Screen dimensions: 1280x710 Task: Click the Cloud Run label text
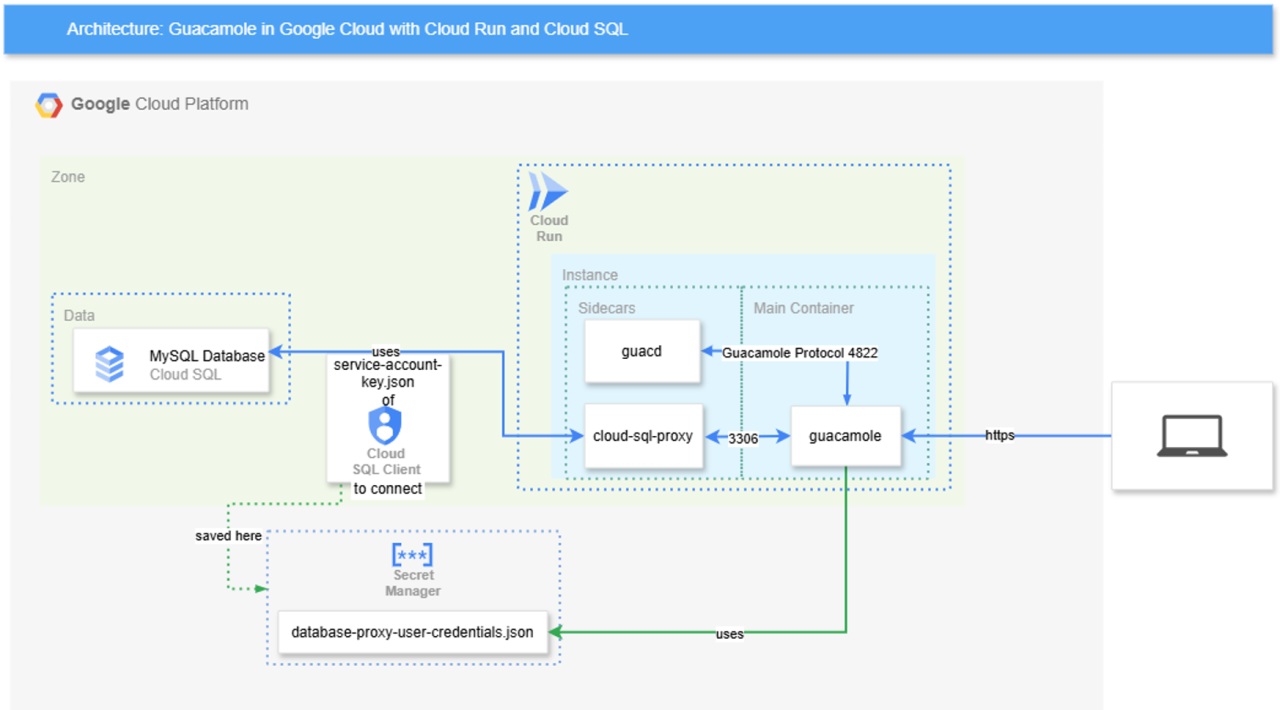[x=549, y=228]
